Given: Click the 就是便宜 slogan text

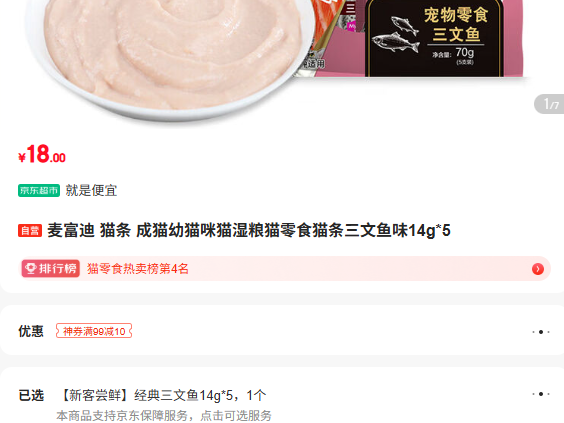Looking at the screenshot, I should (91, 190).
